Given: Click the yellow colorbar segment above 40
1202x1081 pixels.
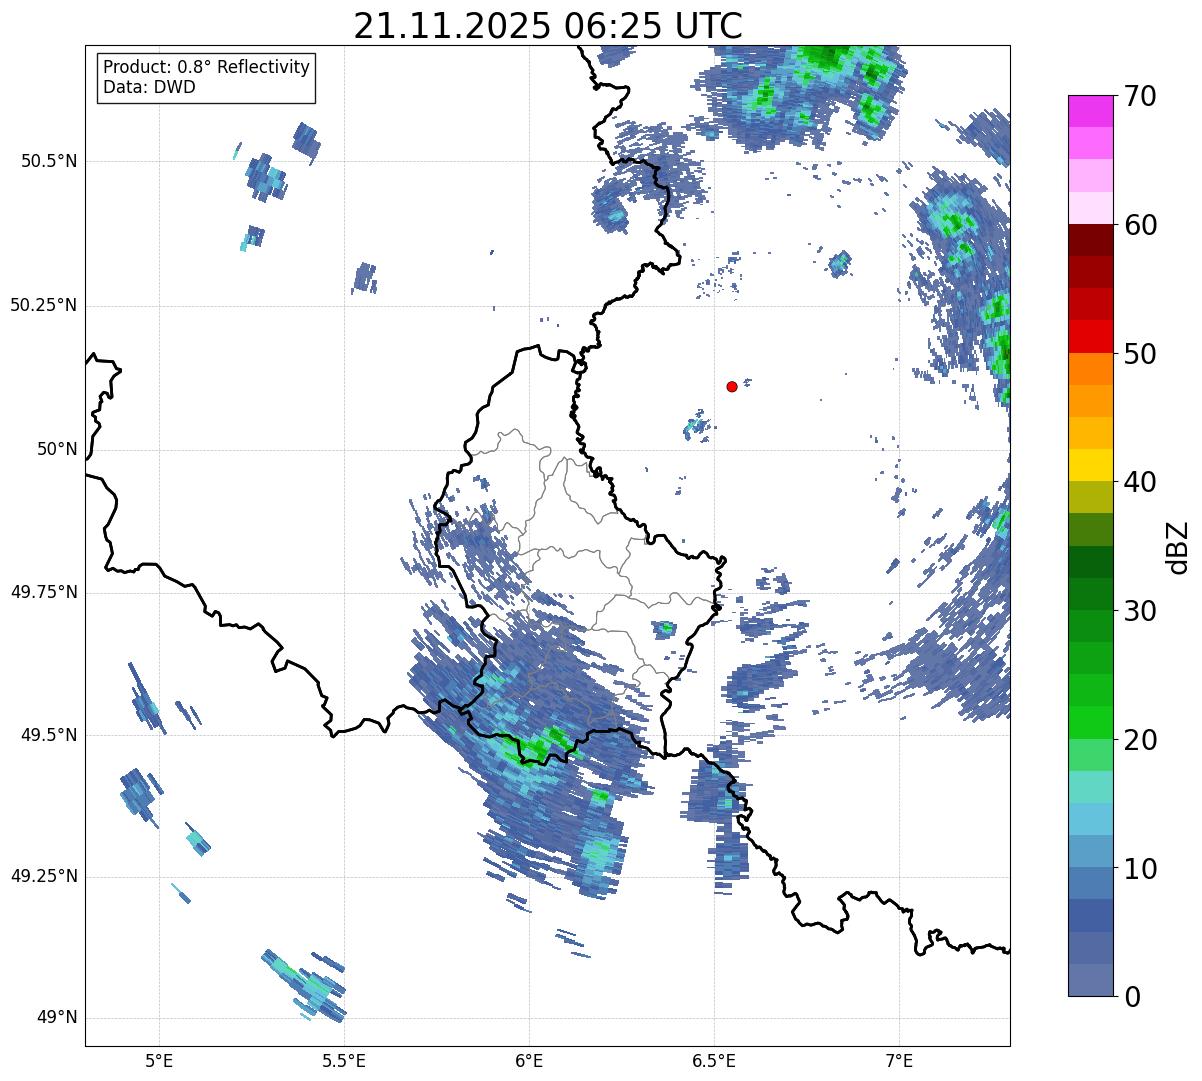Looking at the screenshot, I should coord(1091,465).
